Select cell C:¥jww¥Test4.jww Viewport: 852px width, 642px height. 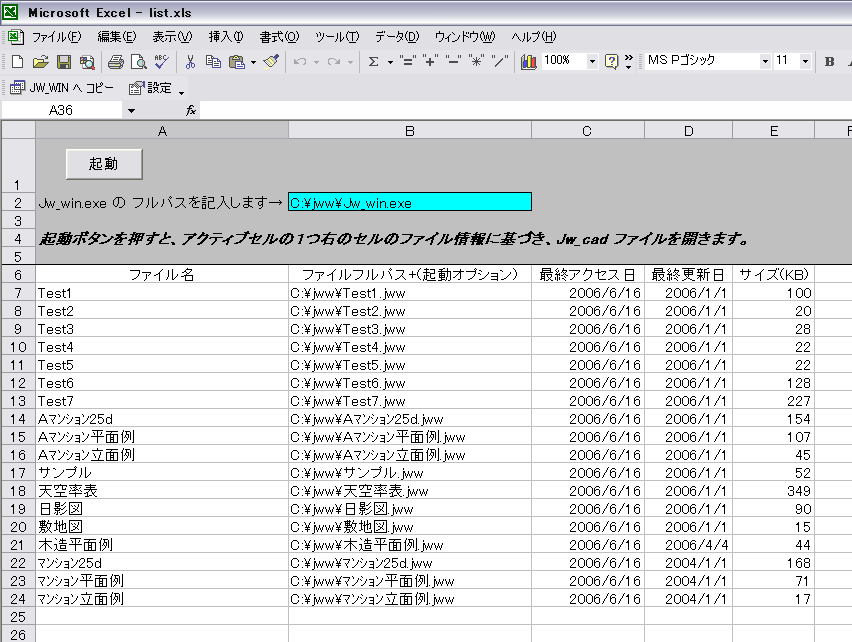pyautogui.click(x=410, y=347)
